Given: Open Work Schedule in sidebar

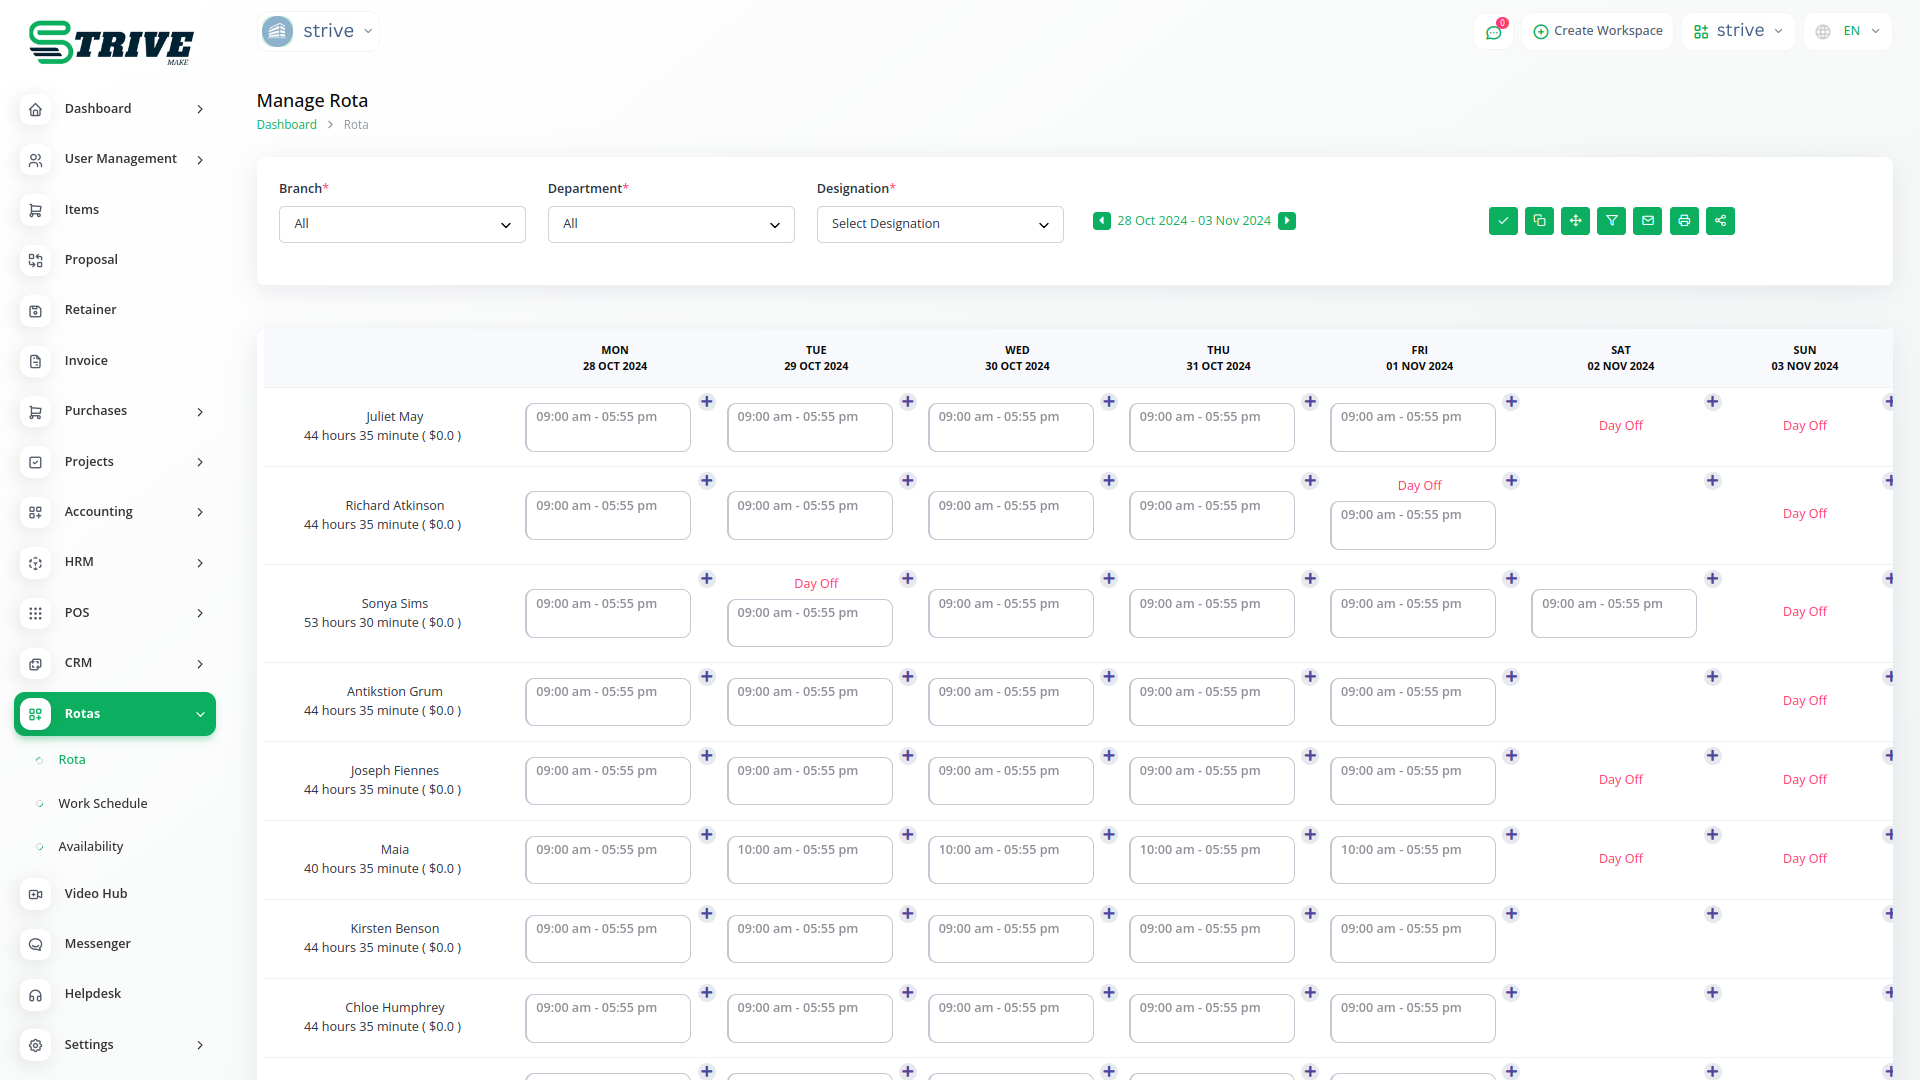Looking at the screenshot, I should (102, 803).
